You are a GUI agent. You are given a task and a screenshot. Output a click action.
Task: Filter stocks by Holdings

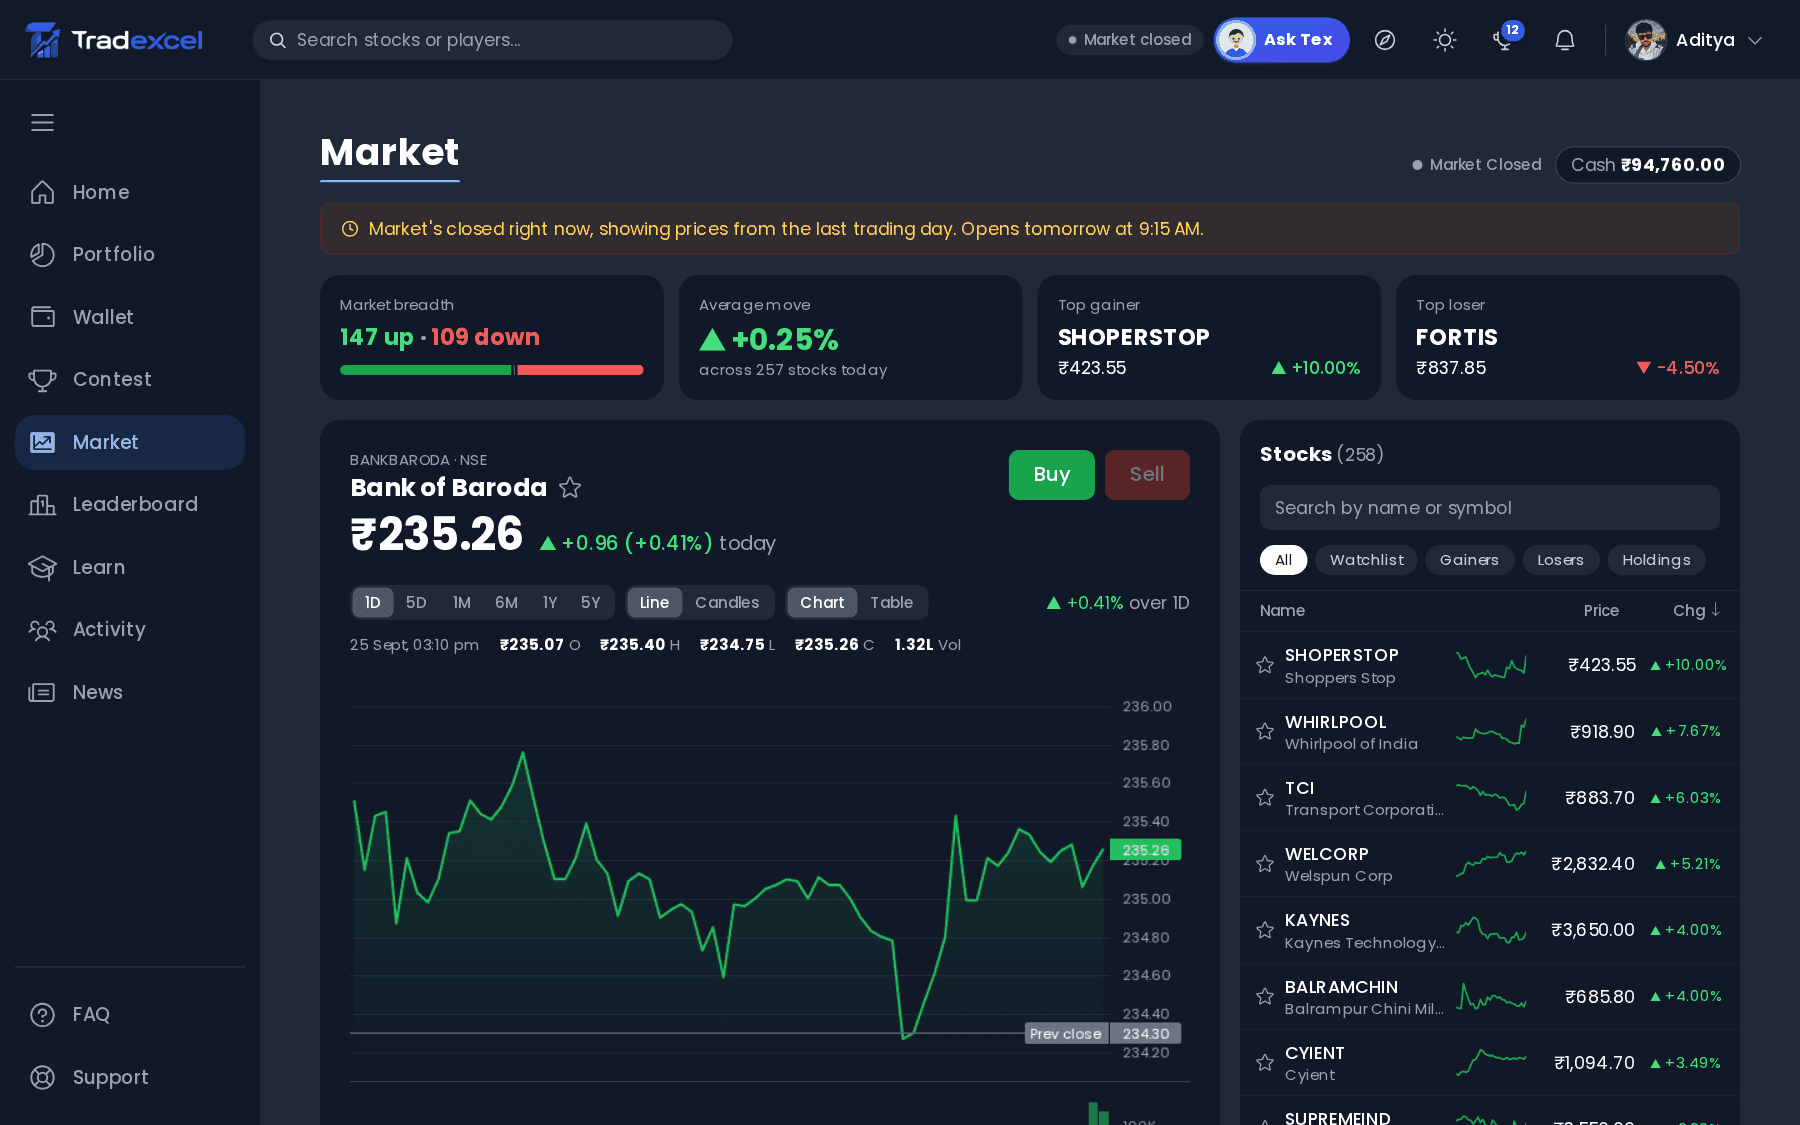(1656, 560)
